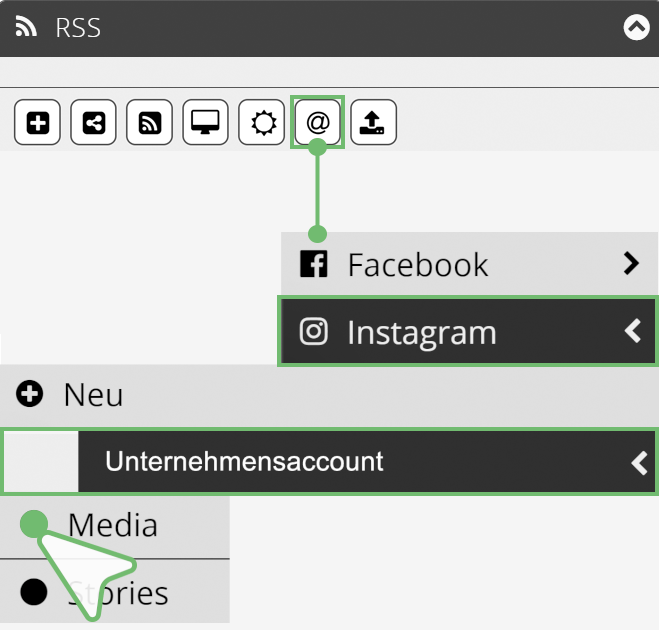Collapse the RSS panel with chevron
This screenshot has width=659, height=630.
coord(636,28)
